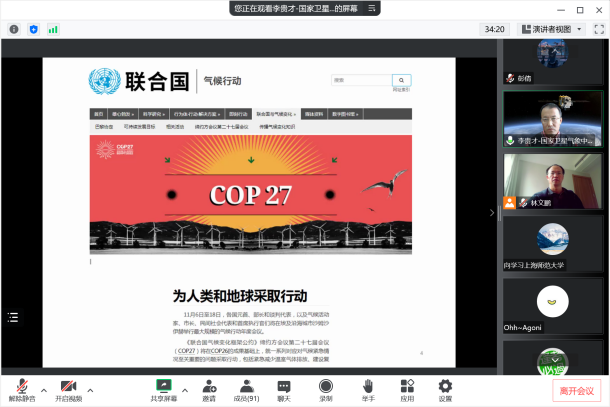610x407 pixels.
Task: Open the 传播气候变化知识 sub-link
Action: [x=277, y=127]
